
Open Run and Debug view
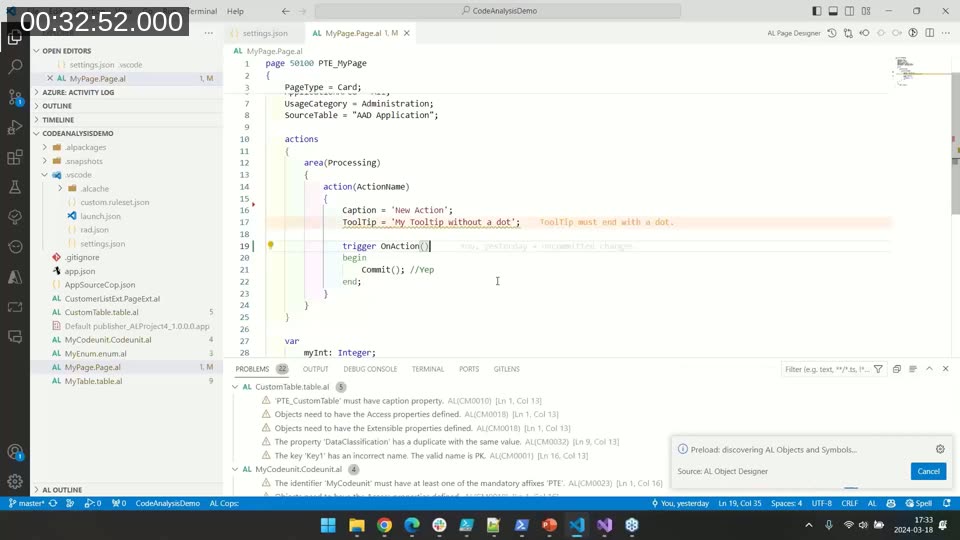(15, 127)
